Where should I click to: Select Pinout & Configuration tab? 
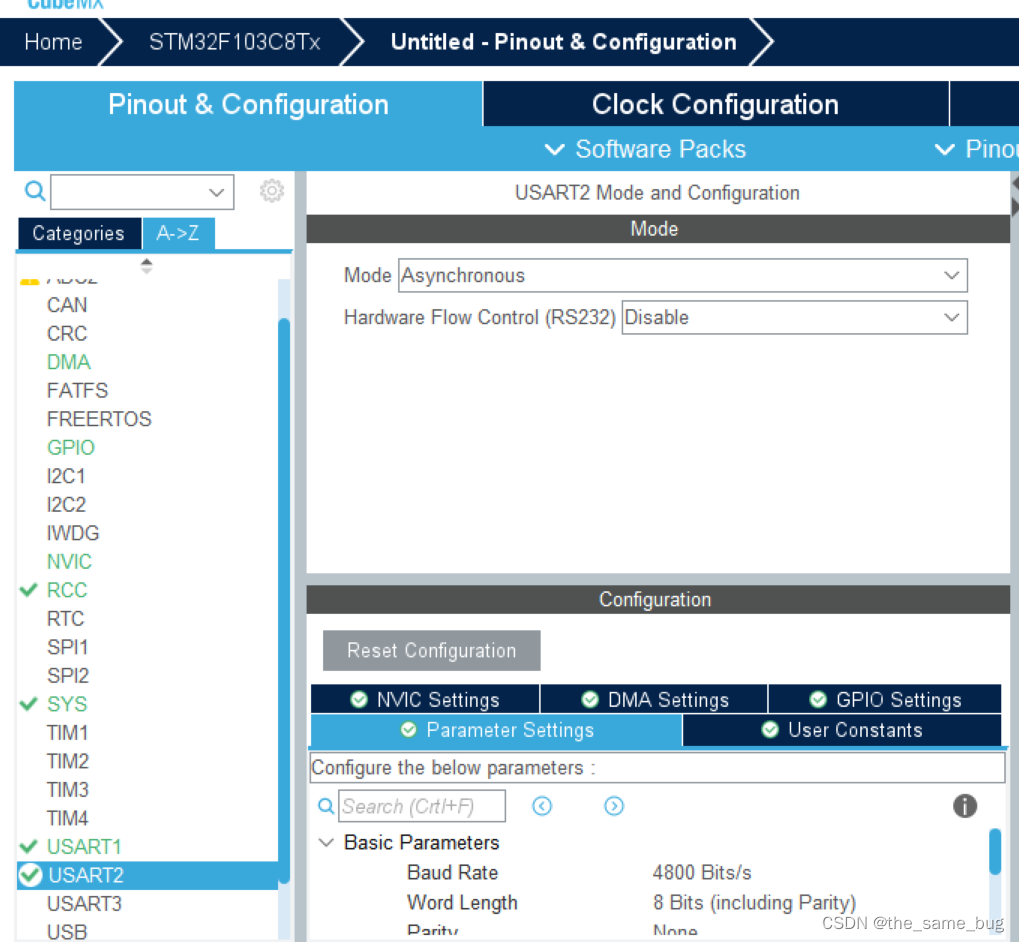[x=248, y=104]
